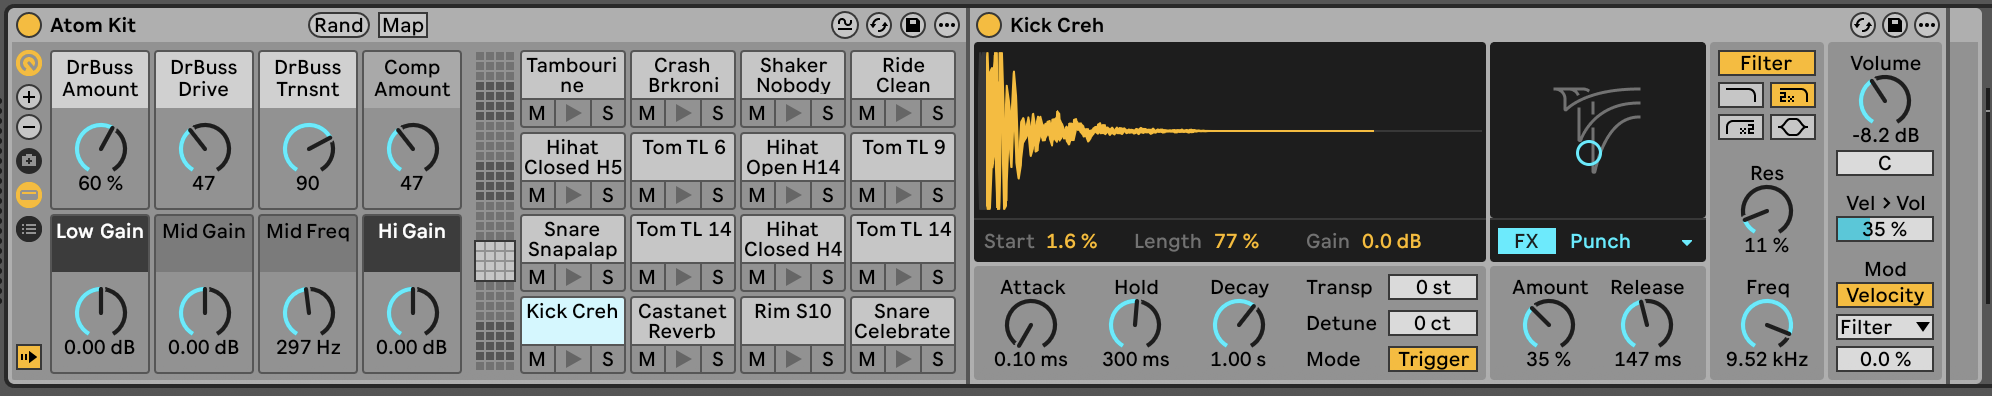1992x396 pixels.
Task: Select the peak filter shape icon
Action: (x=1792, y=128)
